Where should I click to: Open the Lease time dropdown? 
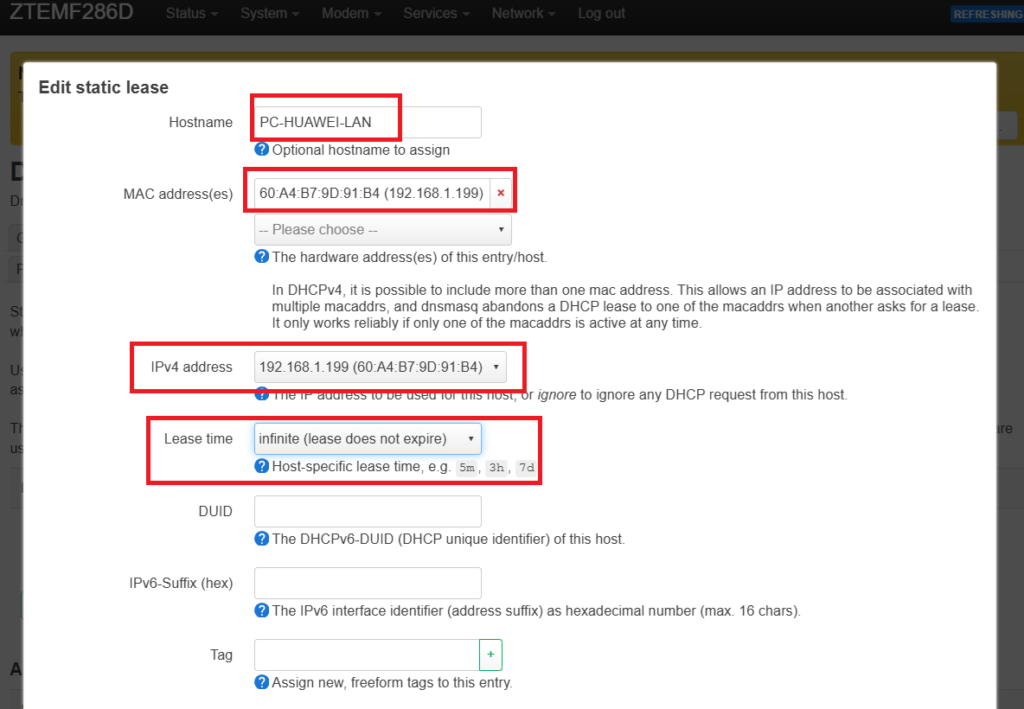[x=367, y=439]
